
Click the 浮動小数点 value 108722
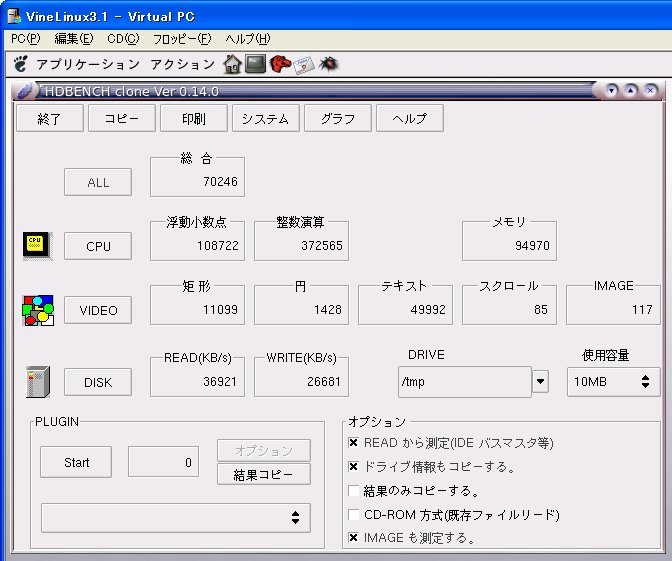(x=217, y=246)
